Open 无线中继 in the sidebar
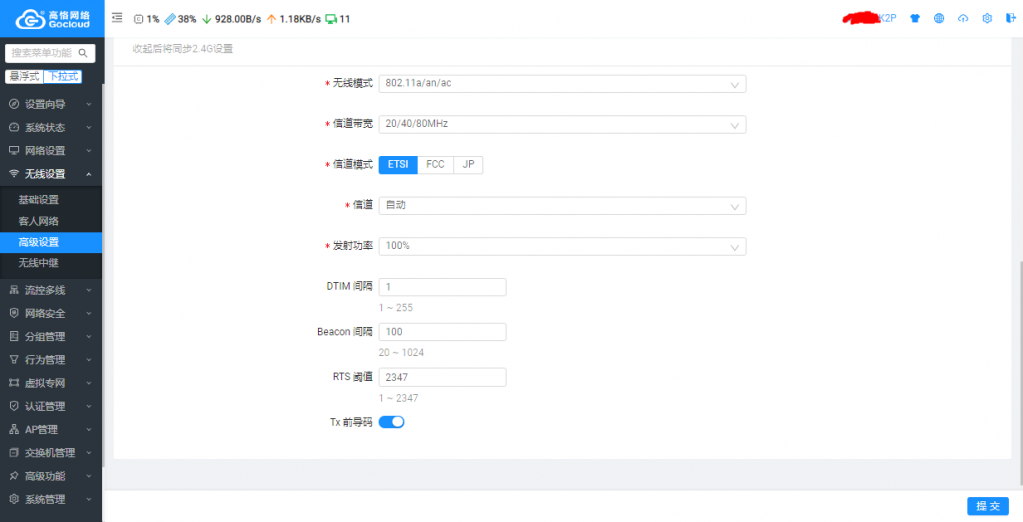1023x522 pixels. [x=39, y=263]
